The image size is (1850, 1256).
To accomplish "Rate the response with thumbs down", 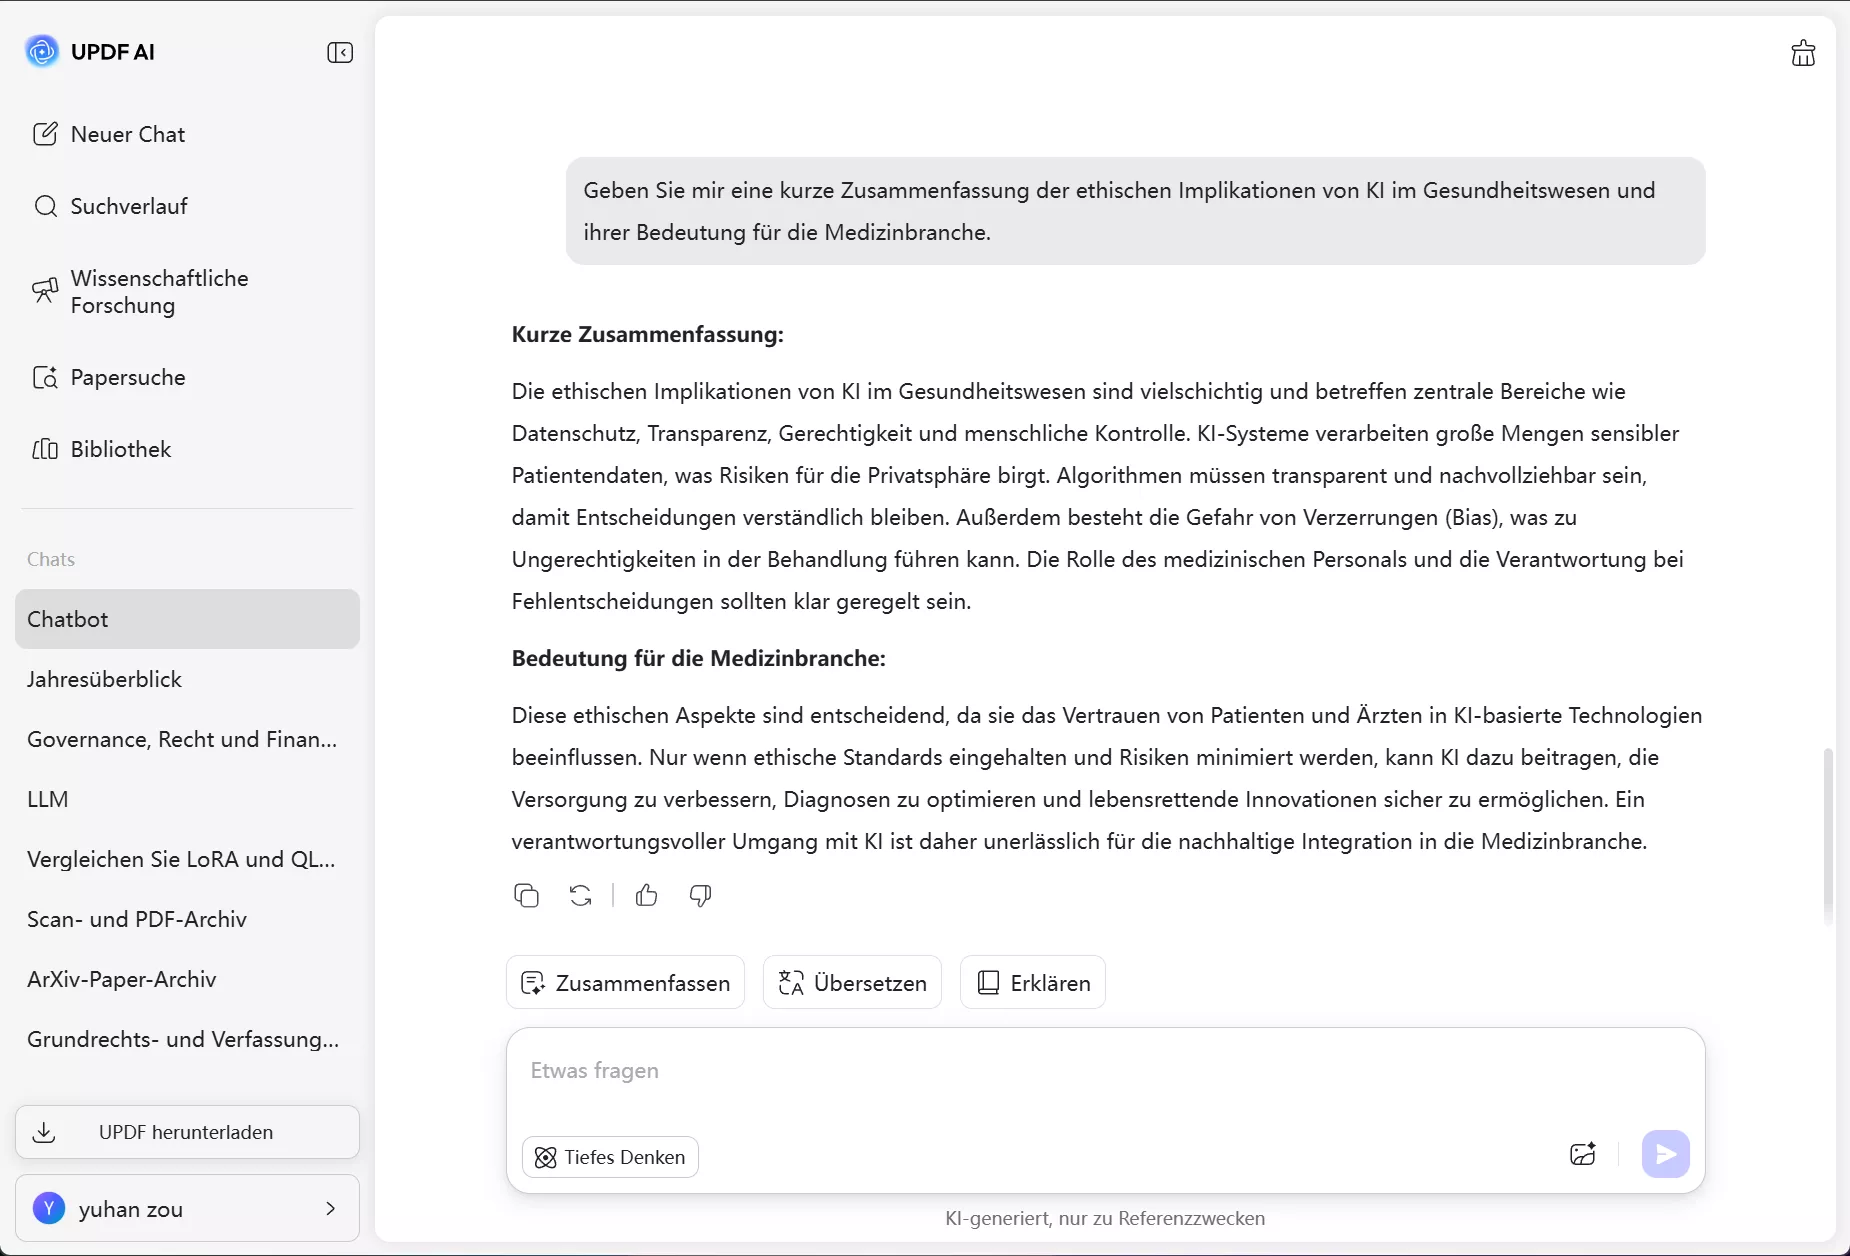I will [x=701, y=895].
